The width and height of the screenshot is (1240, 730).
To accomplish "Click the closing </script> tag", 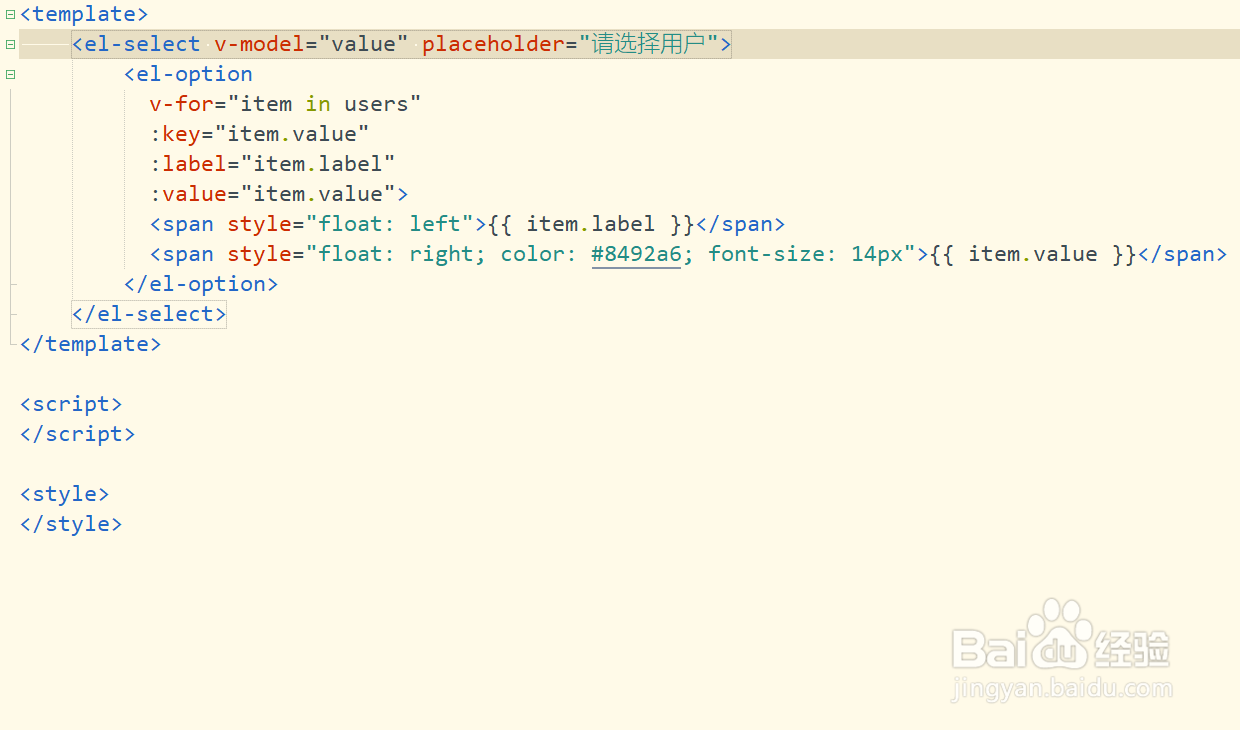I will [x=77, y=434].
